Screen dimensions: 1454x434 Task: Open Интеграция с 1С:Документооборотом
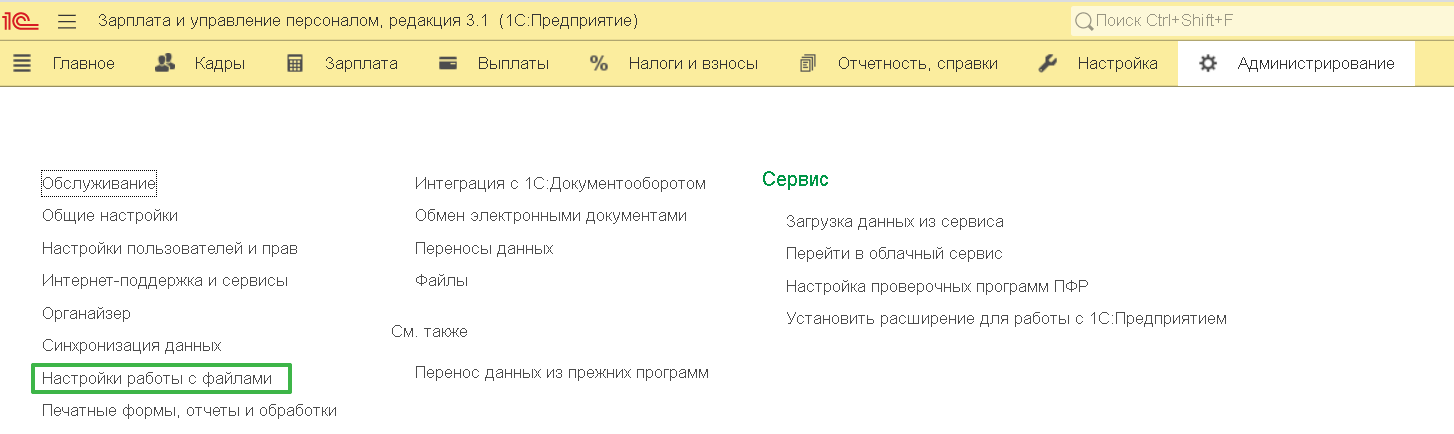click(x=560, y=183)
